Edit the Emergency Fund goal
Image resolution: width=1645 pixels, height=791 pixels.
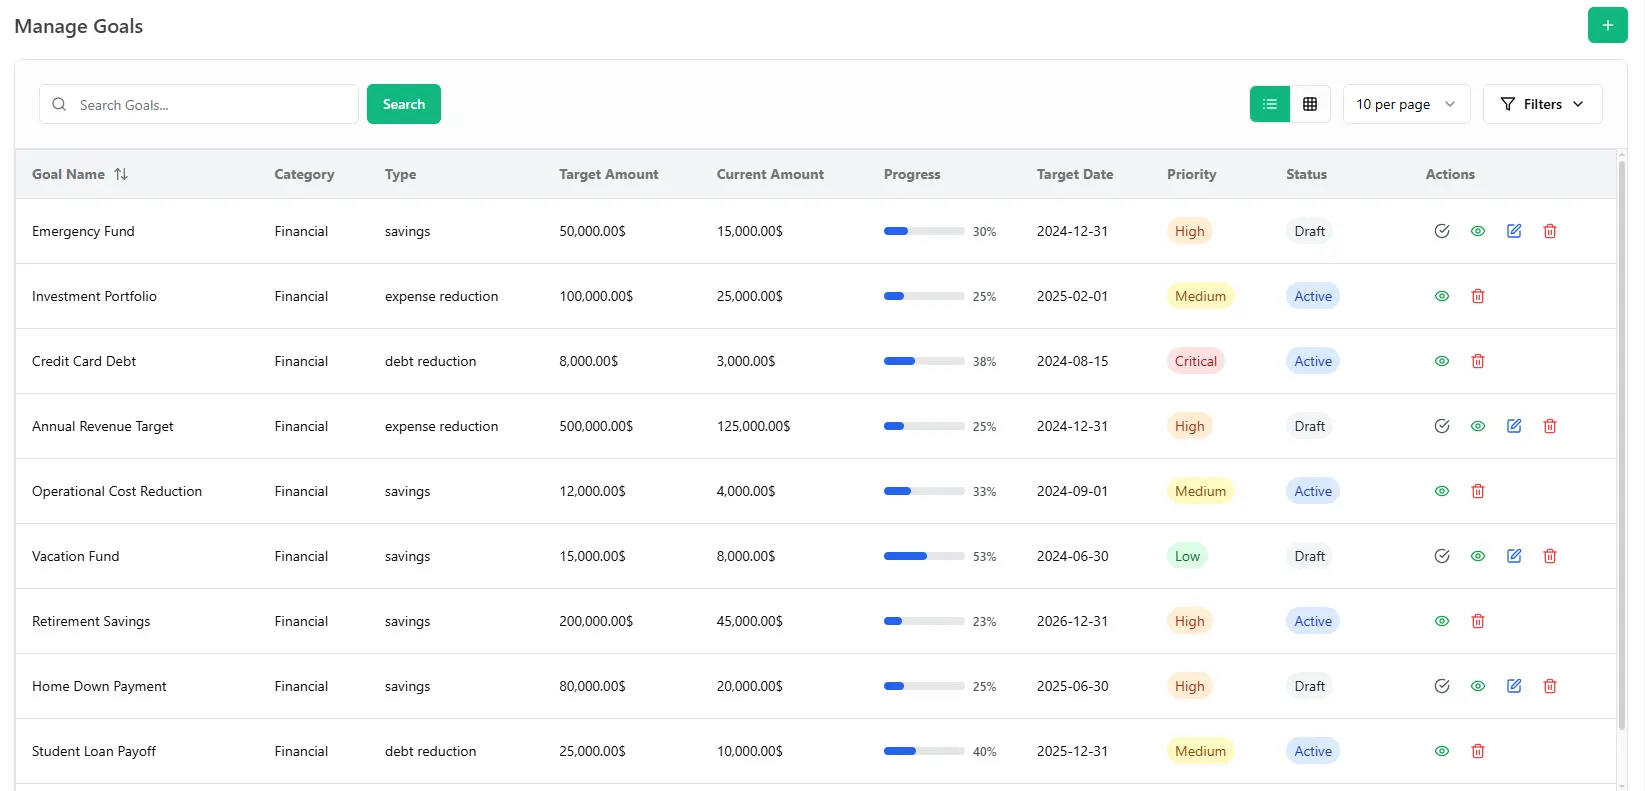click(1514, 231)
